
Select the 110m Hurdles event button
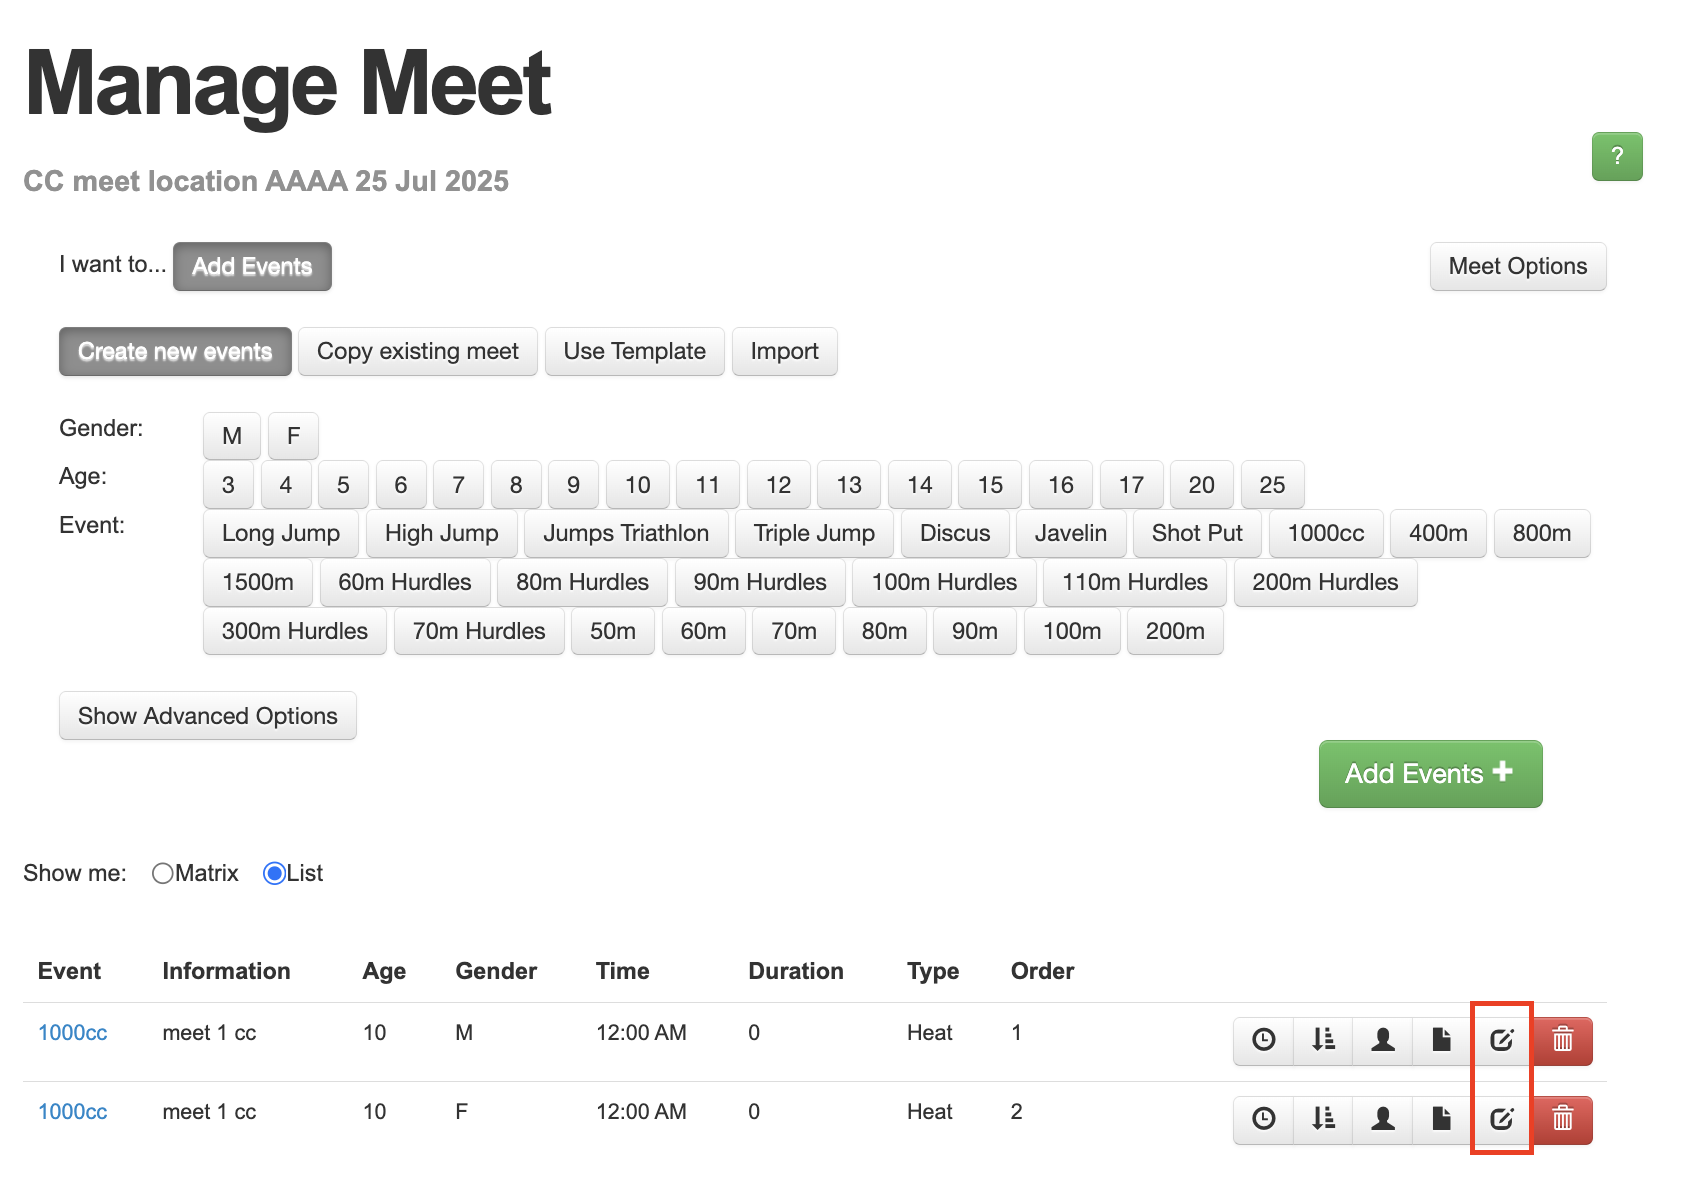click(1135, 582)
